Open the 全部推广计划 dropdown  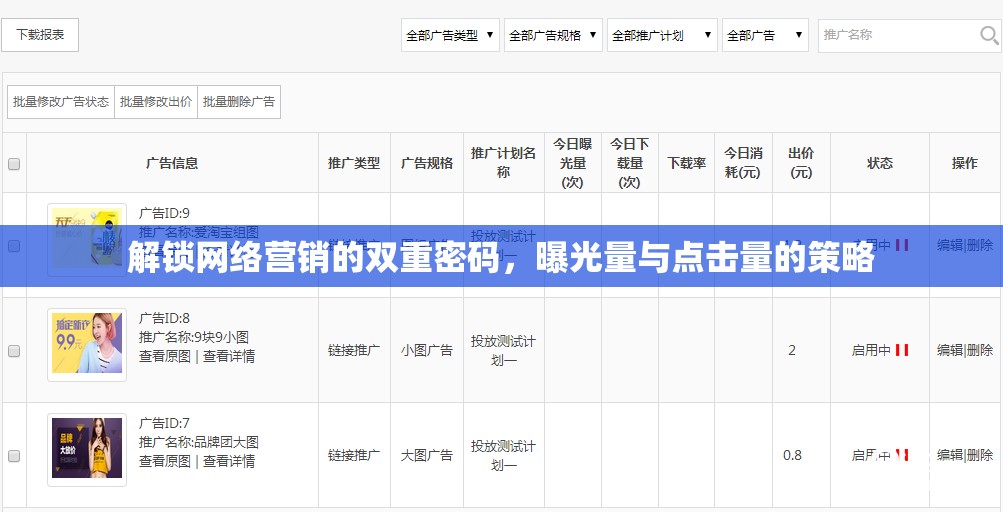(x=662, y=35)
